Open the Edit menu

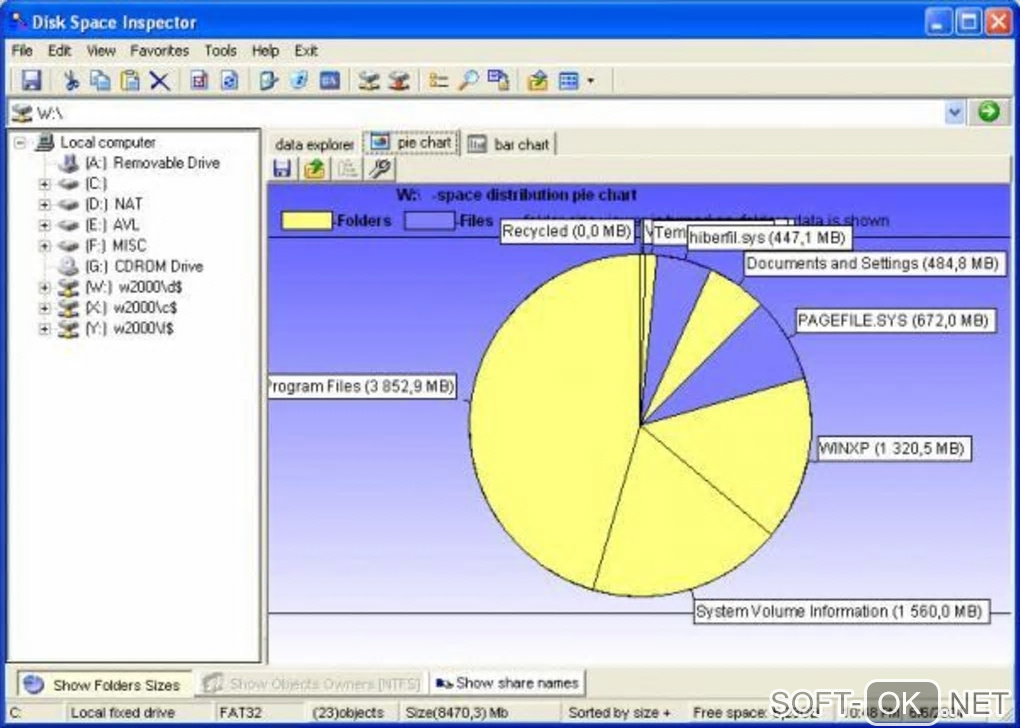pyautogui.click(x=59, y=51)
